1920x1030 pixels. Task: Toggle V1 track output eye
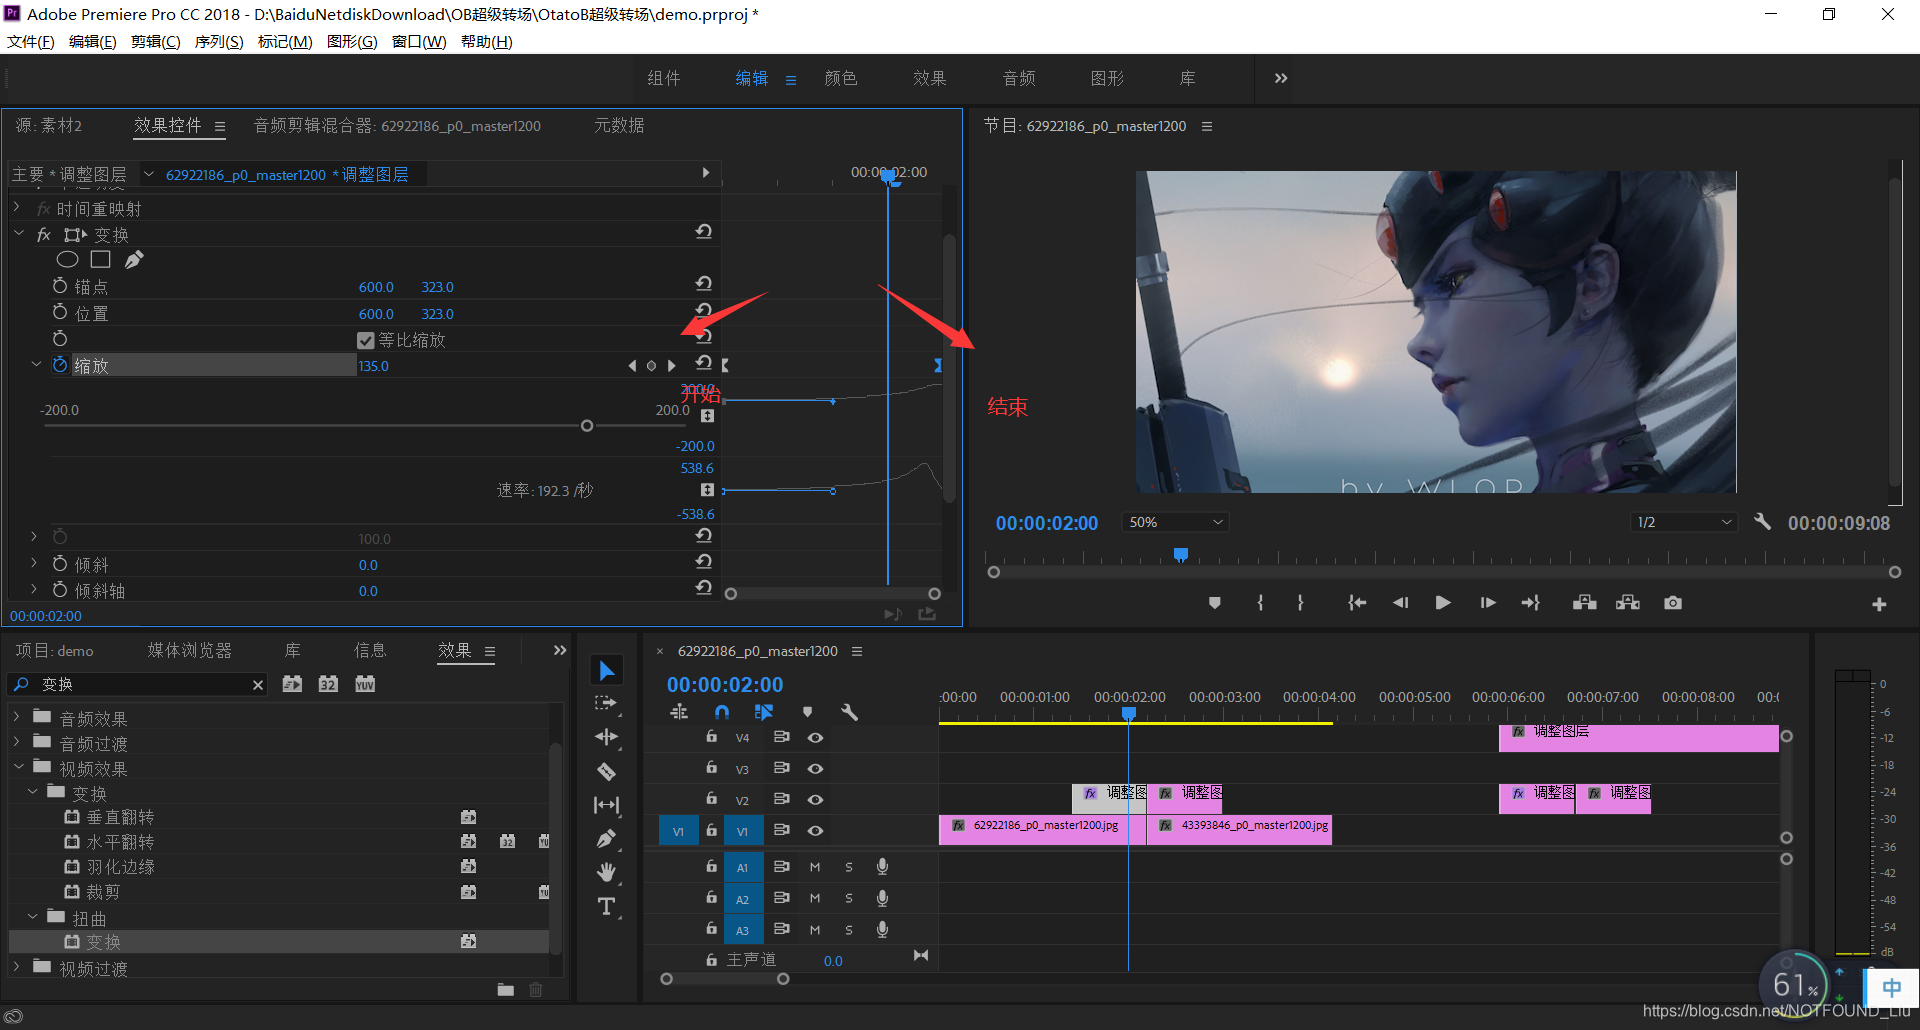(x=816, y=831)
